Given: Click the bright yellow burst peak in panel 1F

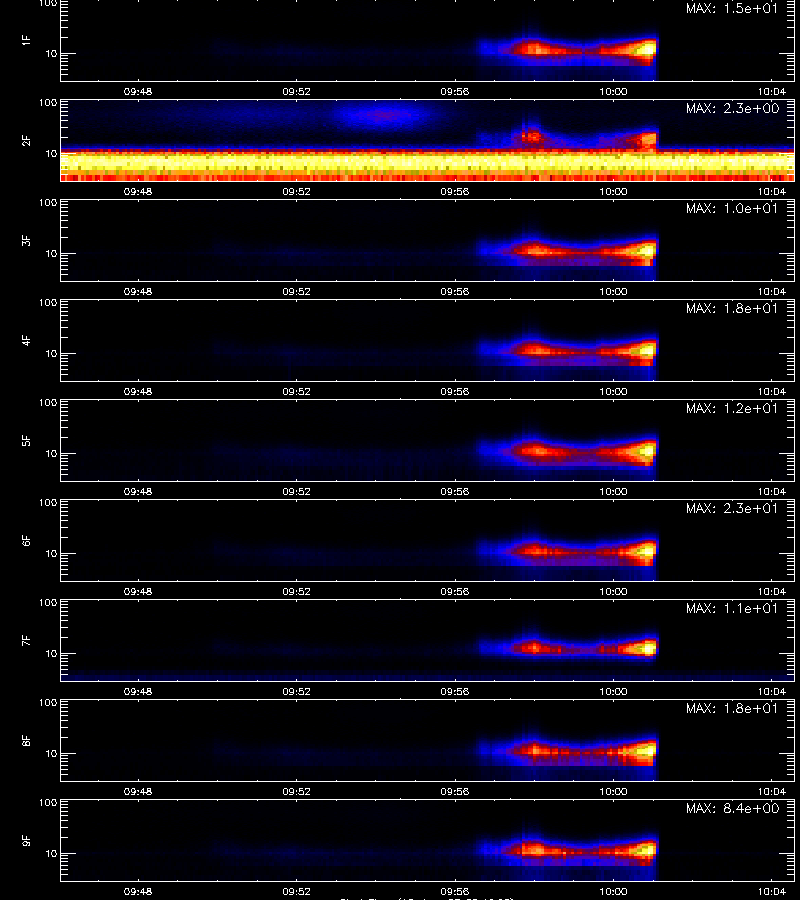Looking at the screenshot, I should coord(646,49).
